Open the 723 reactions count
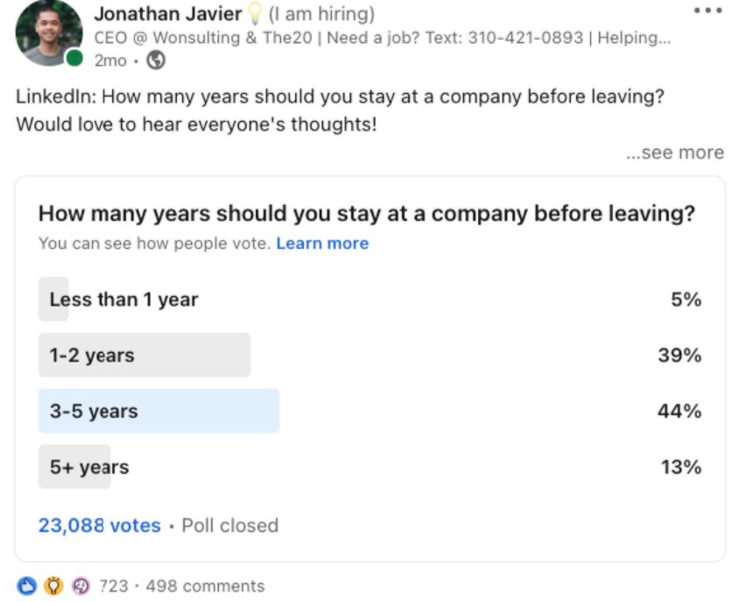The width and height of the screenshot is (739, 602). pos(114,586)
